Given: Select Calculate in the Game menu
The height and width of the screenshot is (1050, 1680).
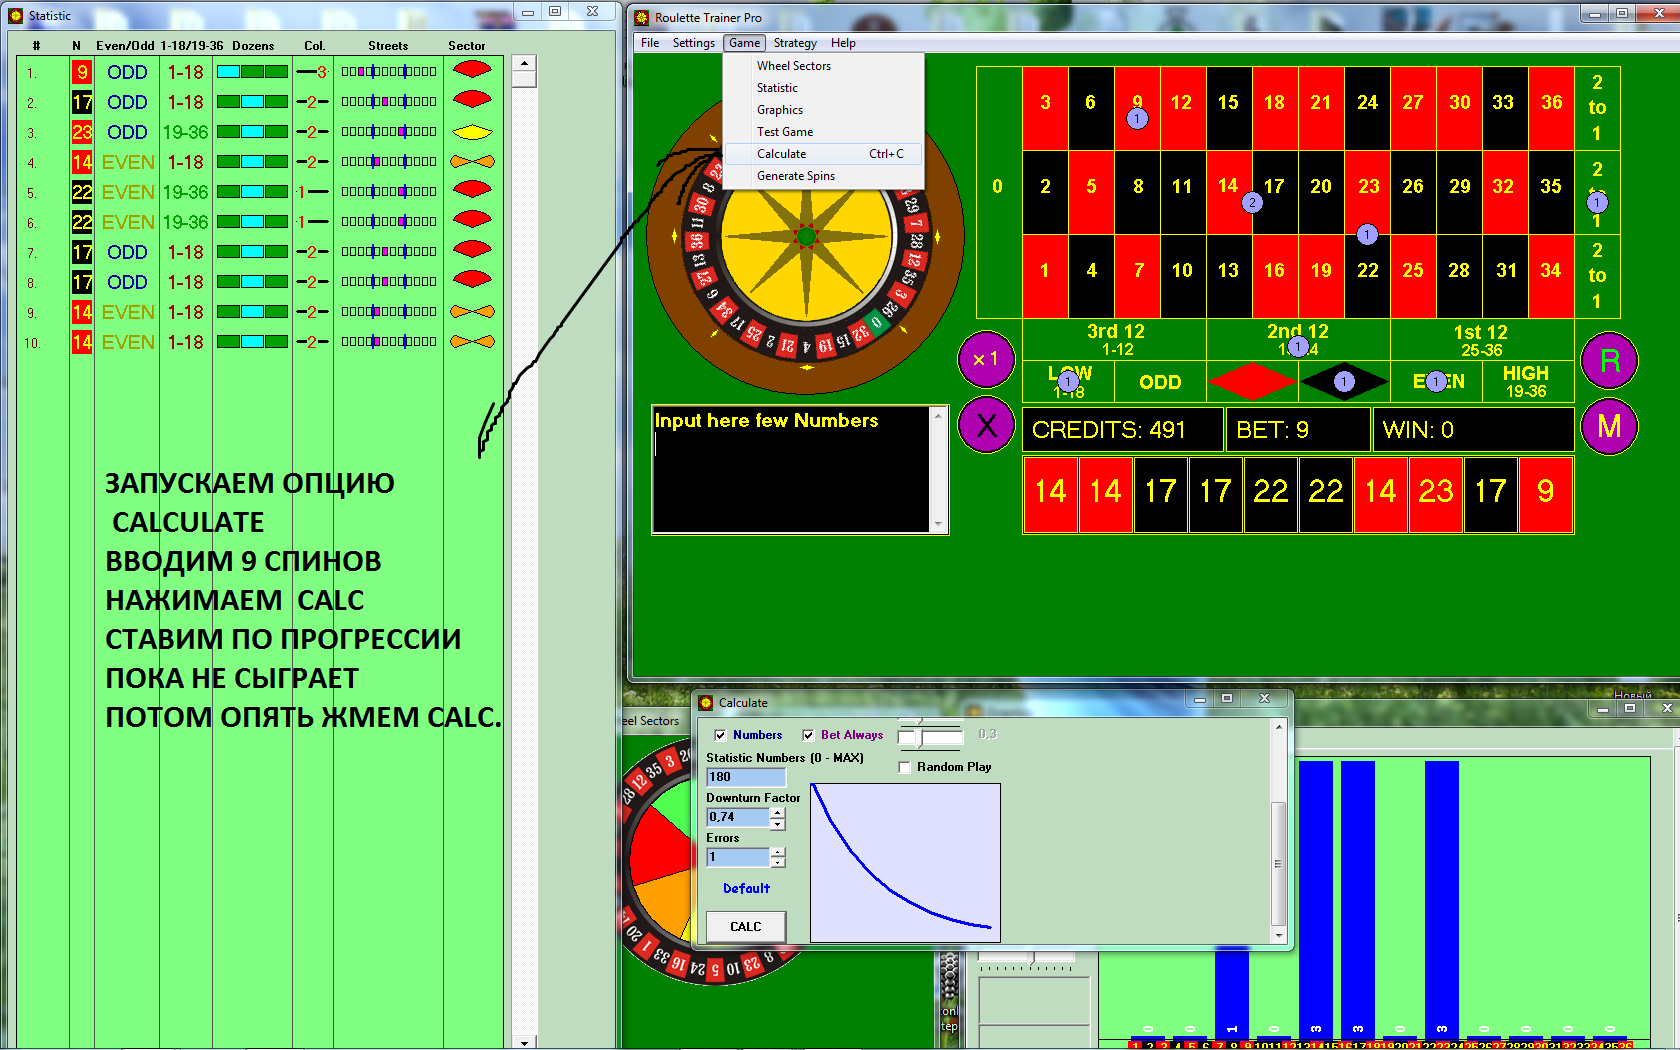Looking at the screenshot, I should pos(823,154).
